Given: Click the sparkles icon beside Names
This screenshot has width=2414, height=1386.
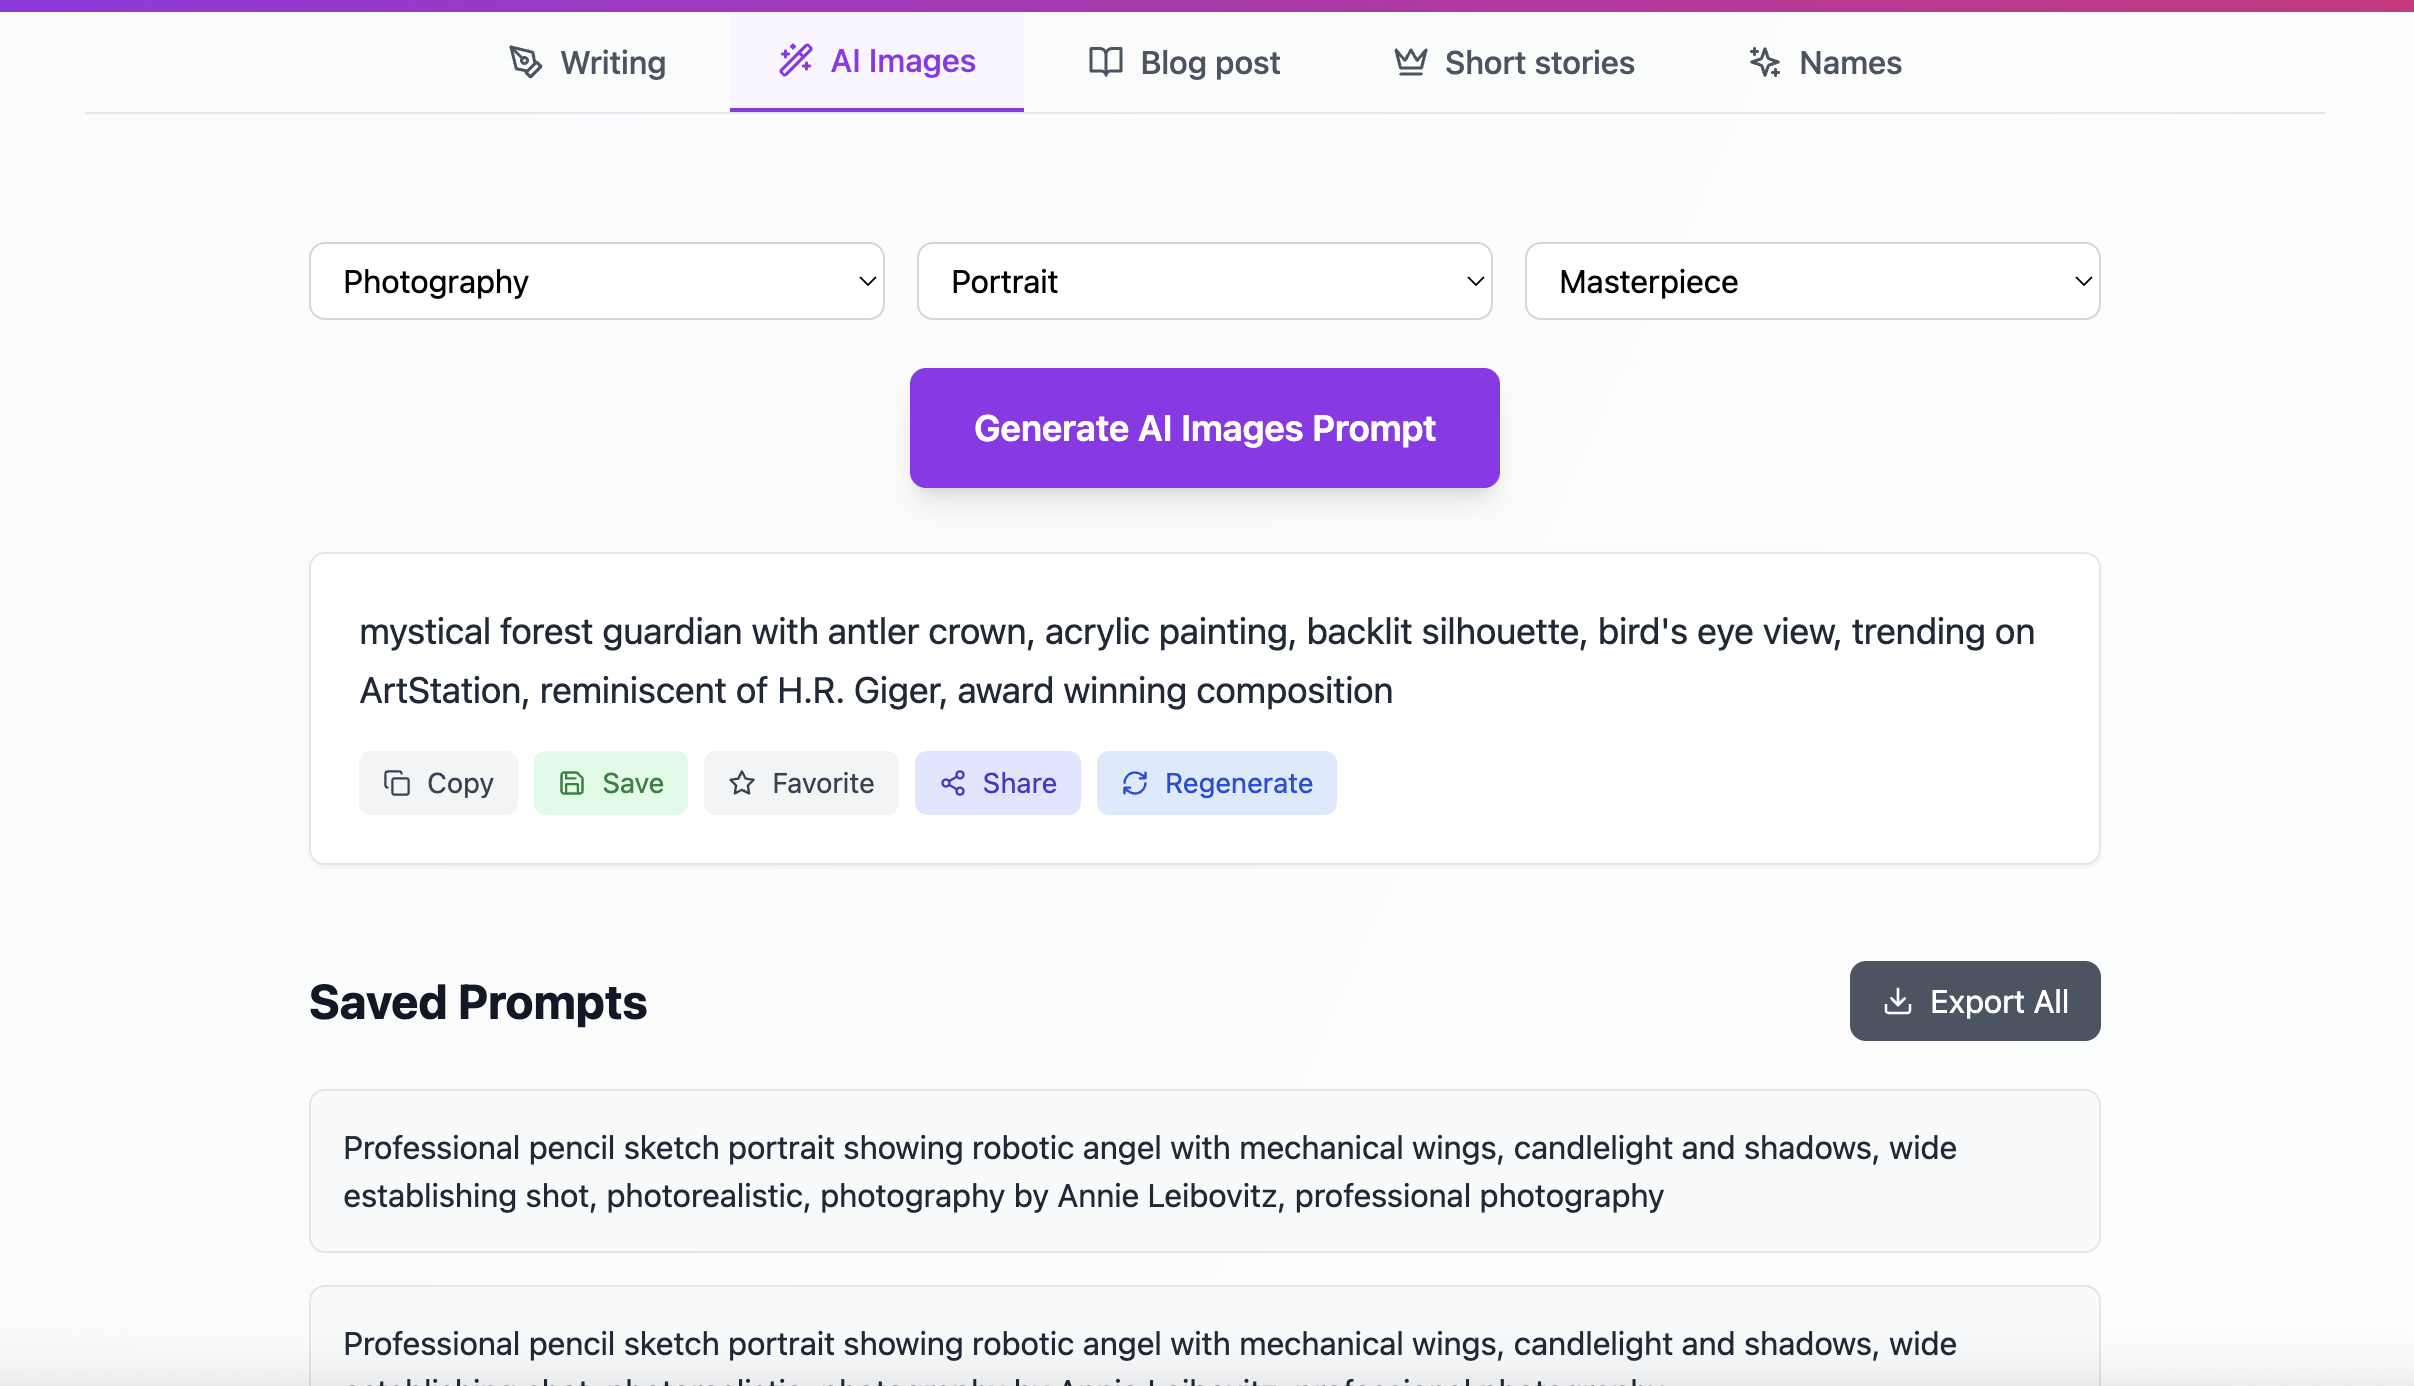Looking at the screenshot, I should tap(1765, 62).
